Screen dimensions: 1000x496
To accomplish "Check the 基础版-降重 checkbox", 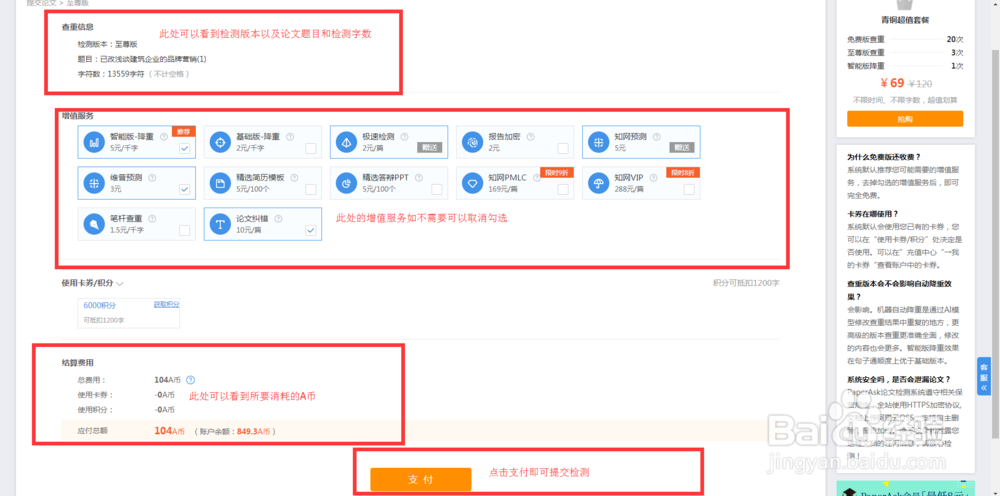I will [x=311, y=149].
